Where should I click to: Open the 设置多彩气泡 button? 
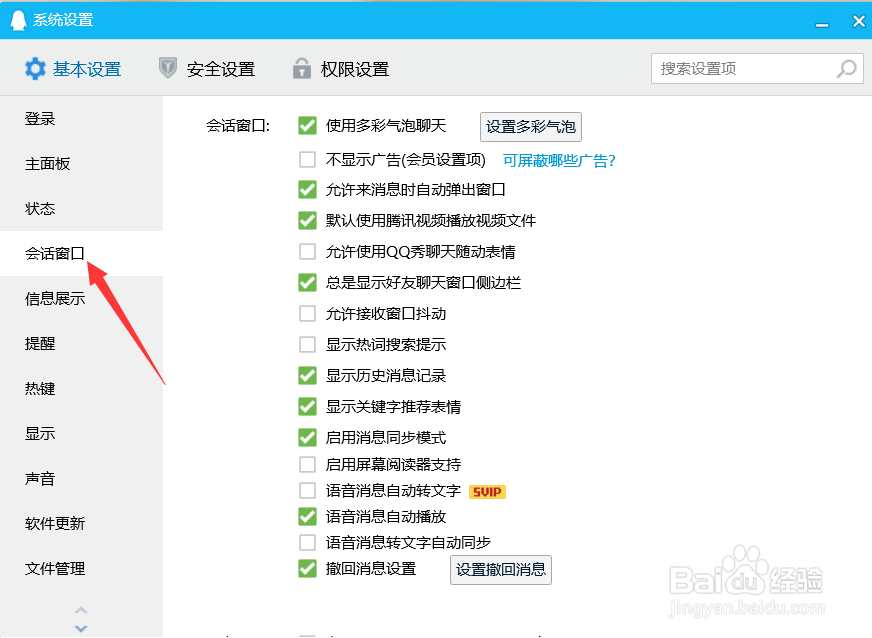(x=531, y=127)
